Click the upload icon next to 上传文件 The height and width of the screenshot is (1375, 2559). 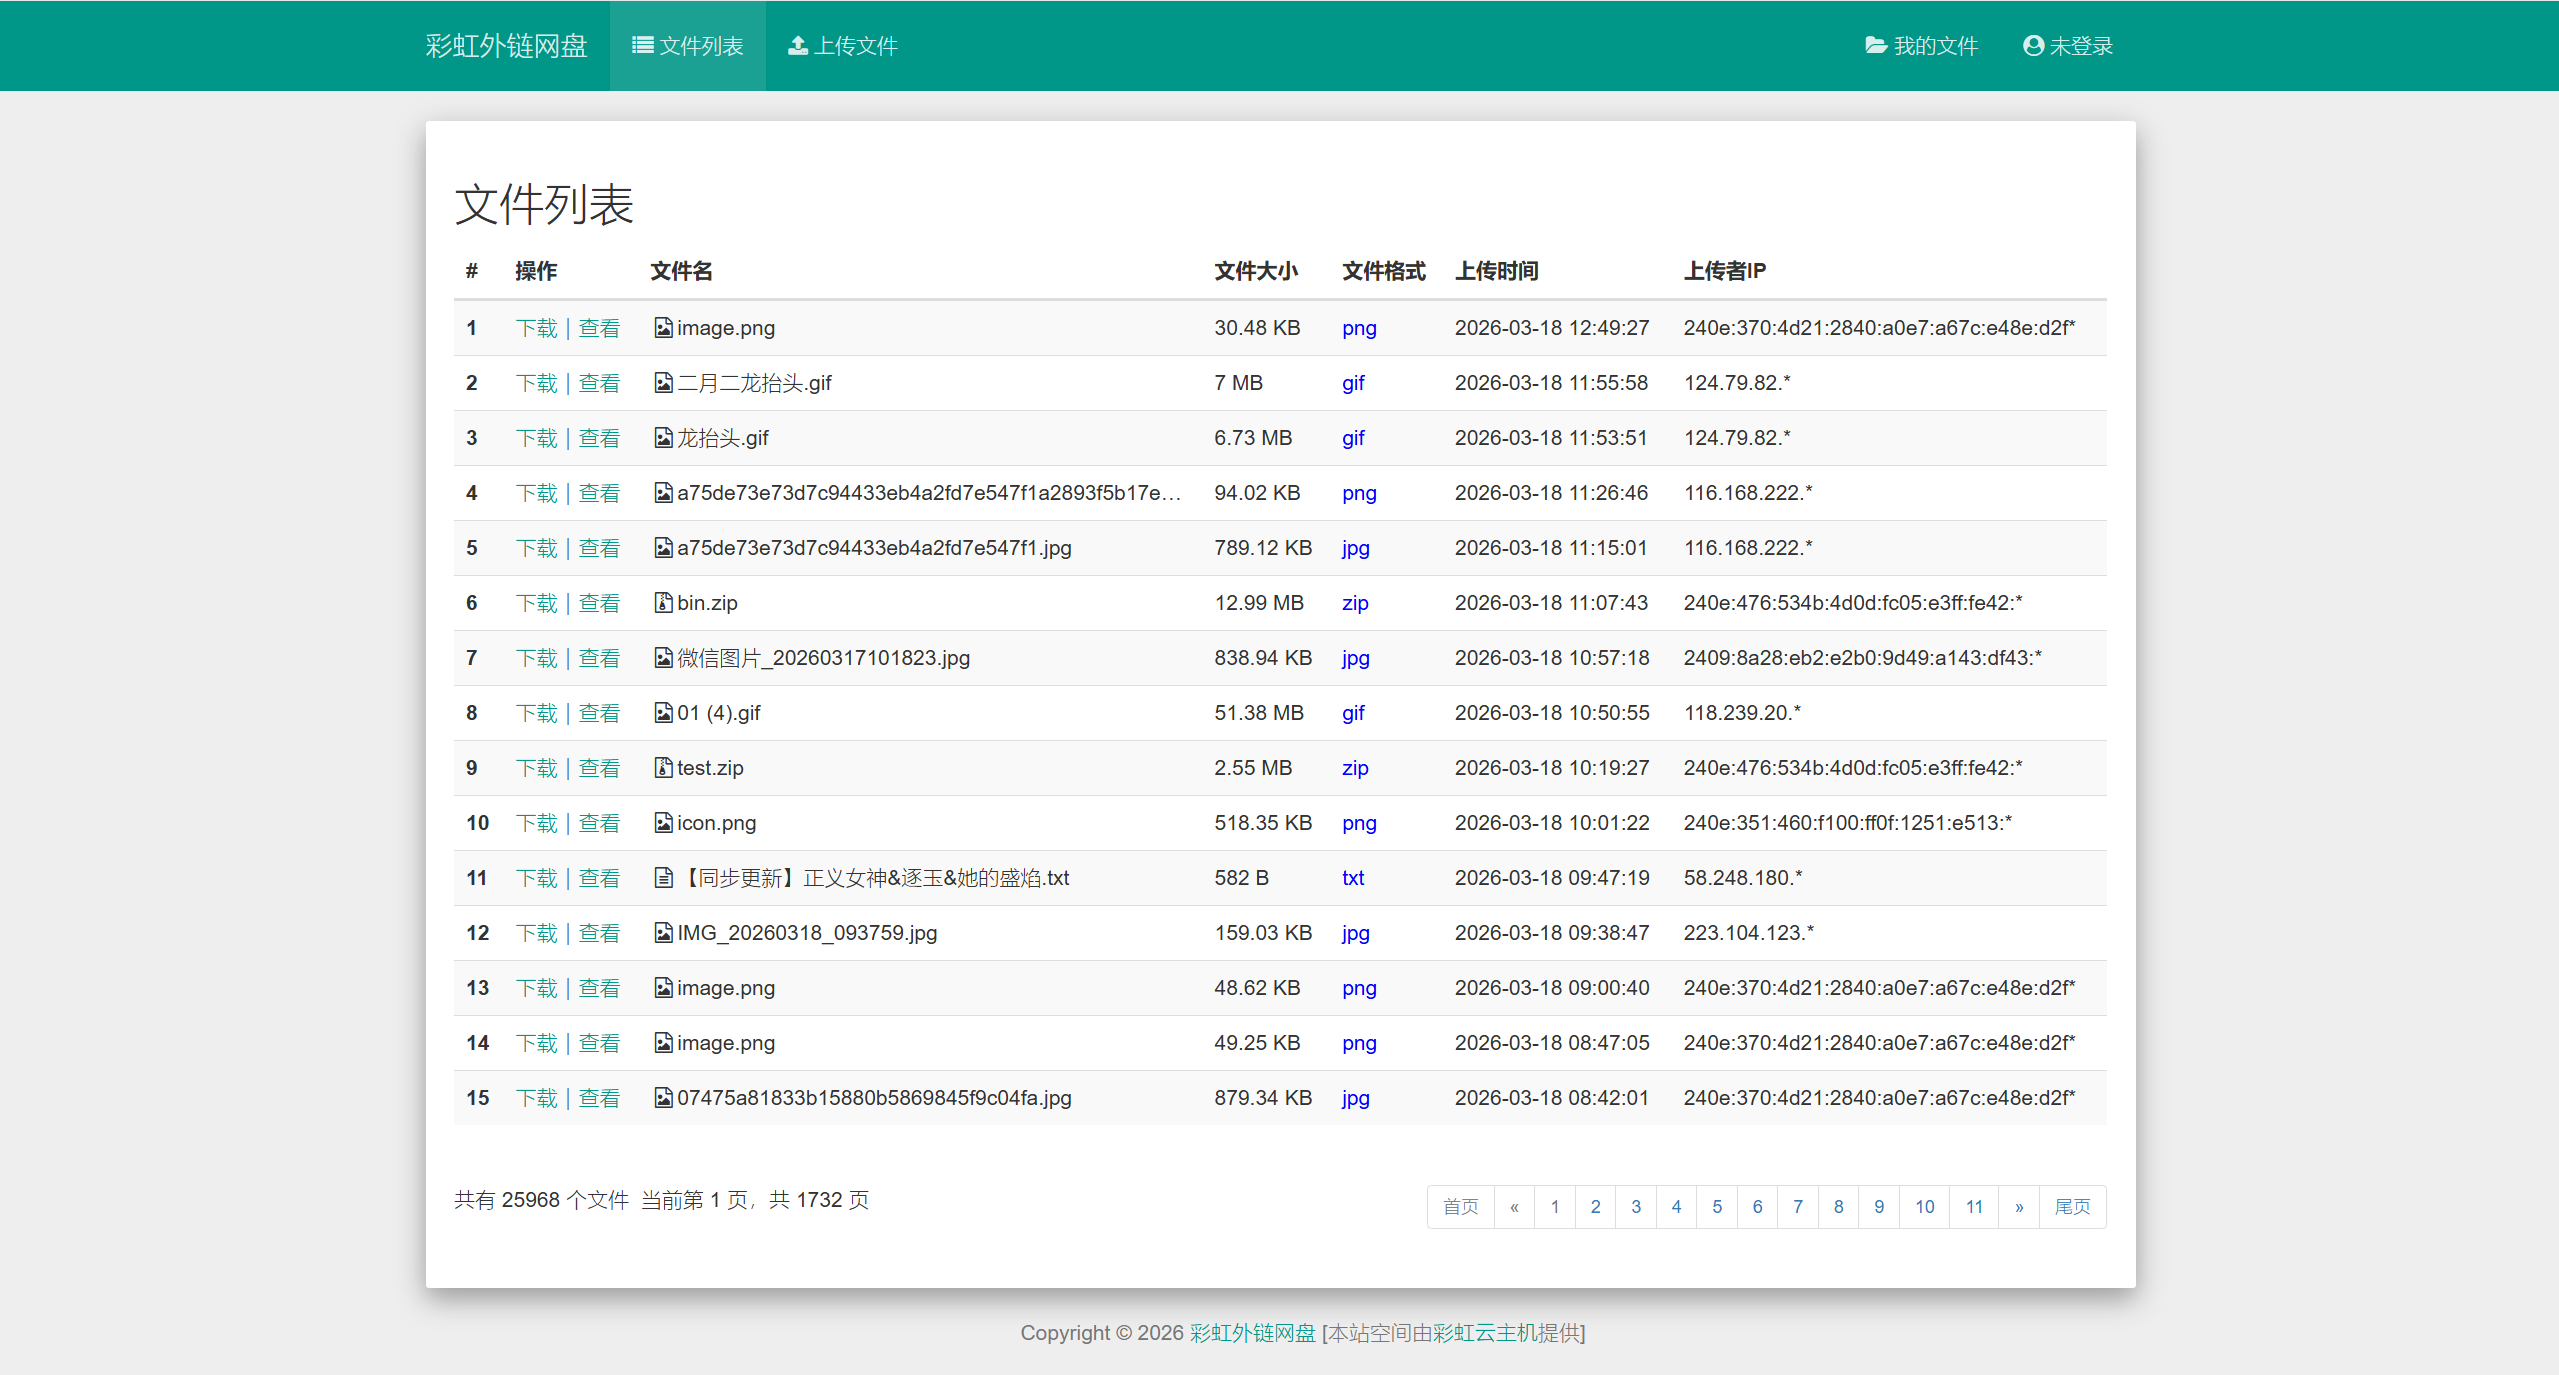point(798,45)
